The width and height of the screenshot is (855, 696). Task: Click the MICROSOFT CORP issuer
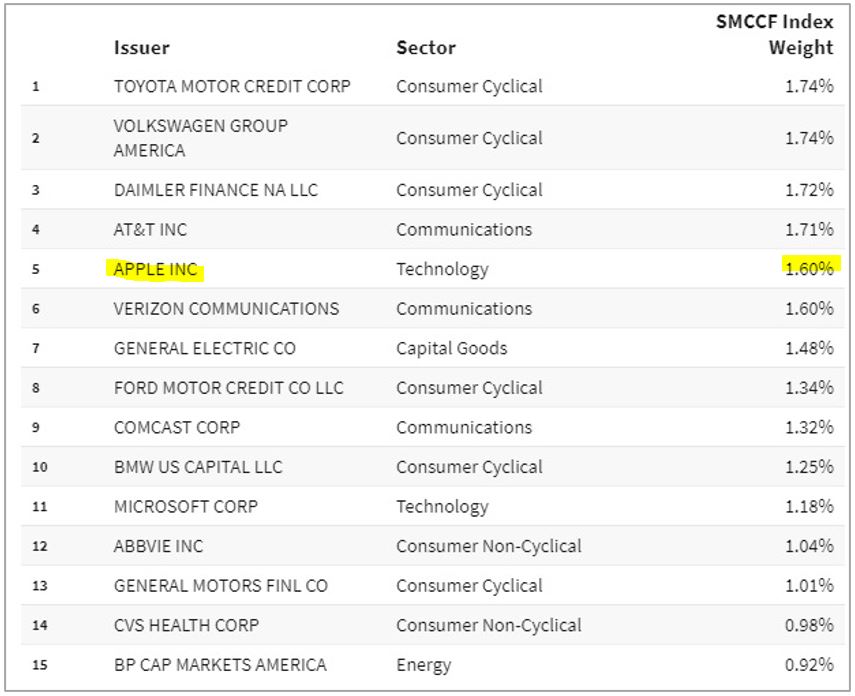[186, 506]
